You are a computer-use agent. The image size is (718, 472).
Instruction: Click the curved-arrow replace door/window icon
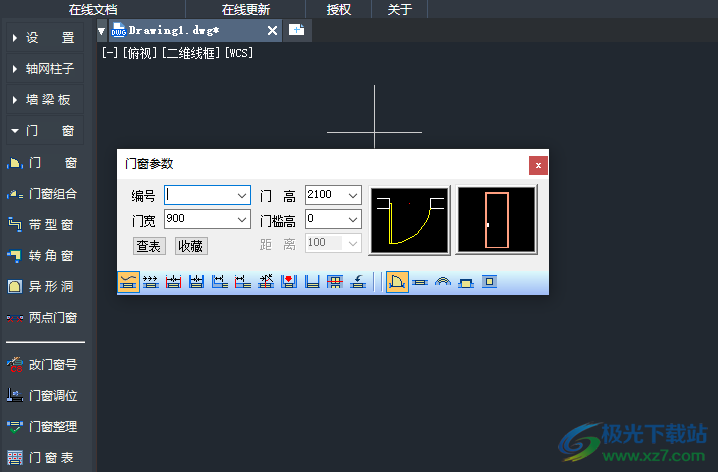358,282
